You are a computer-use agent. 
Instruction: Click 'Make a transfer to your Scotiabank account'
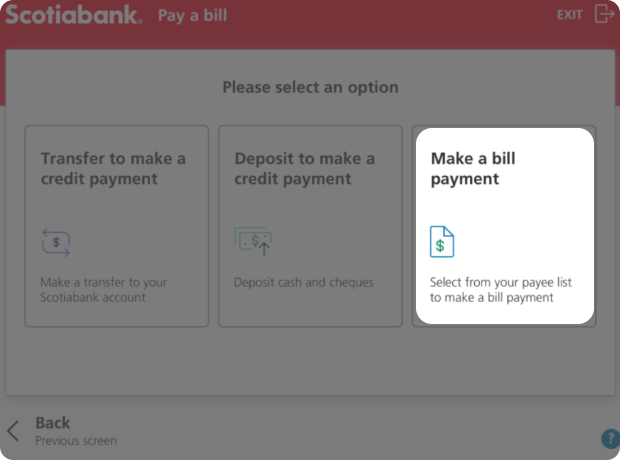click(x=104, y=290)
